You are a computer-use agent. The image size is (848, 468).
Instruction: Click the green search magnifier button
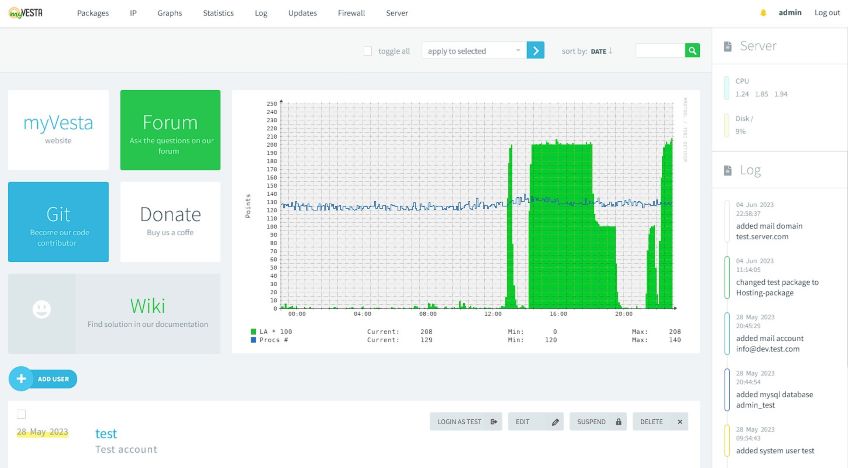(x=692, y=50)
